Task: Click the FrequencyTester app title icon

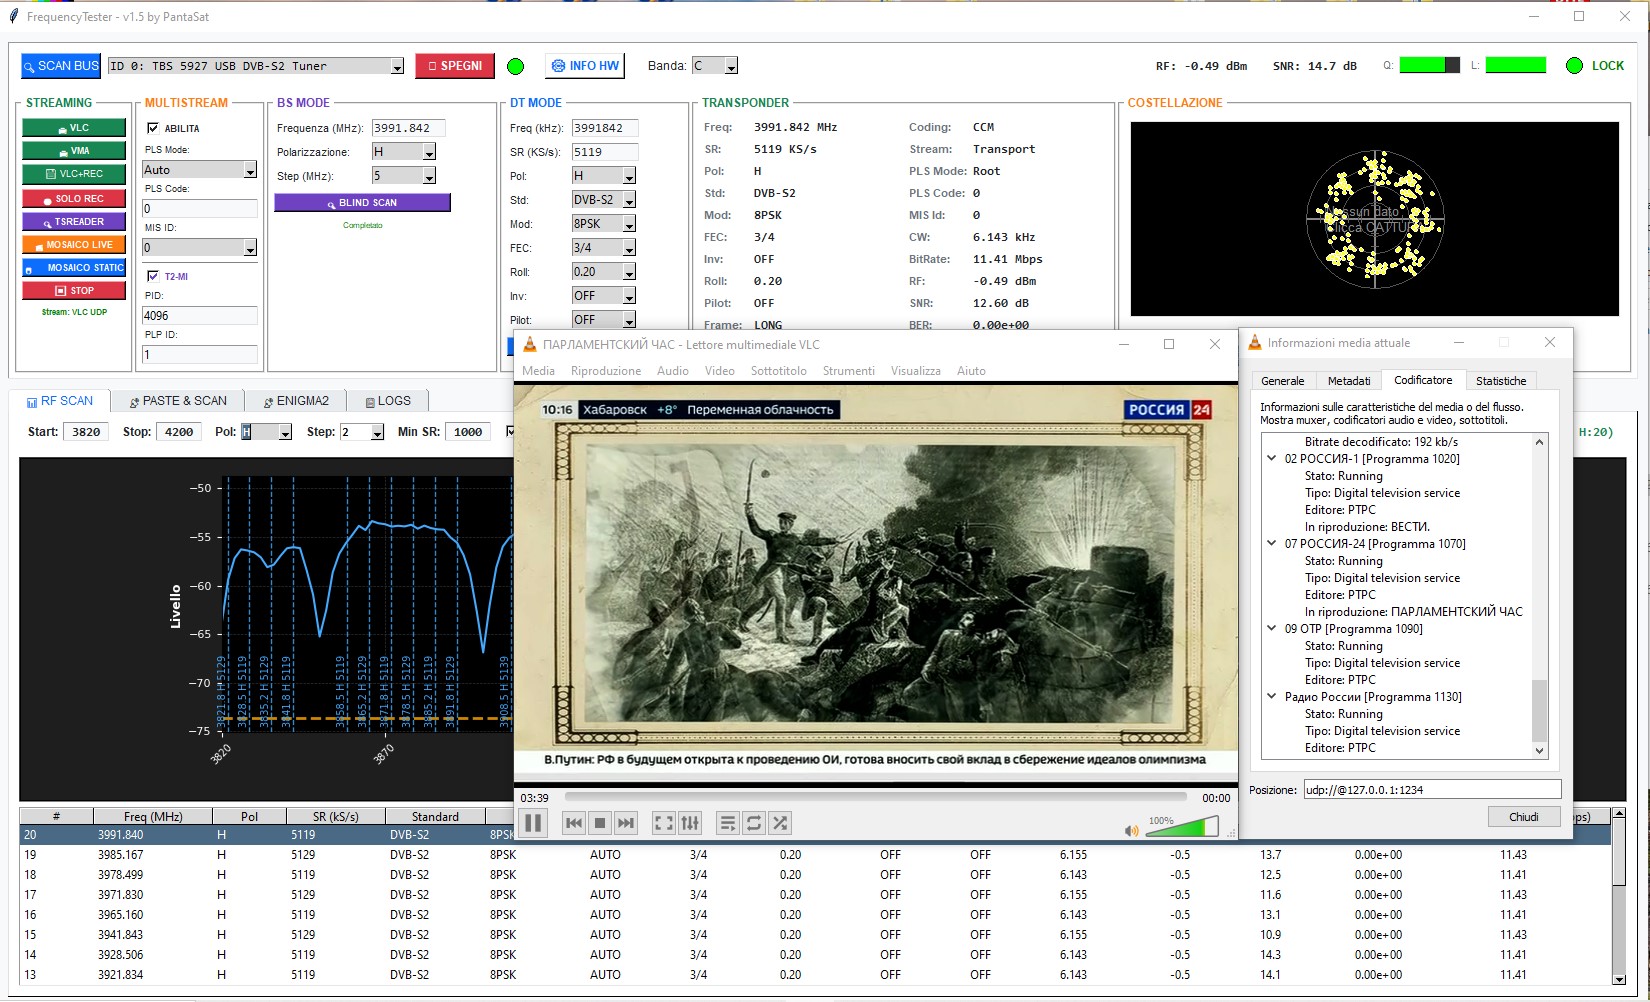Action: coord(14,16)
